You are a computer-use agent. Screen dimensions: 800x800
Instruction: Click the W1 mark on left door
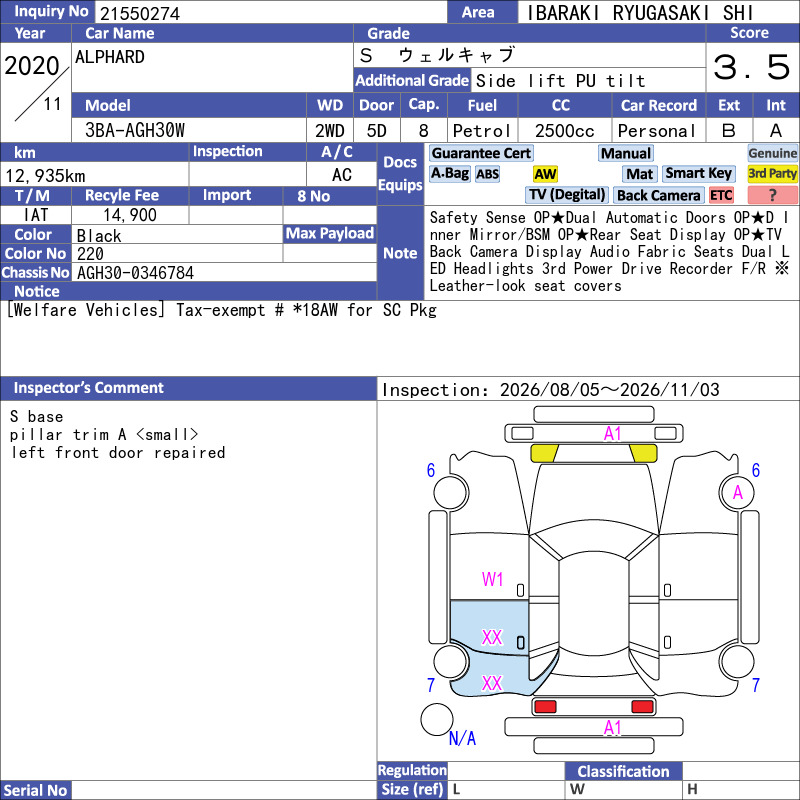(x=492, y=580)
